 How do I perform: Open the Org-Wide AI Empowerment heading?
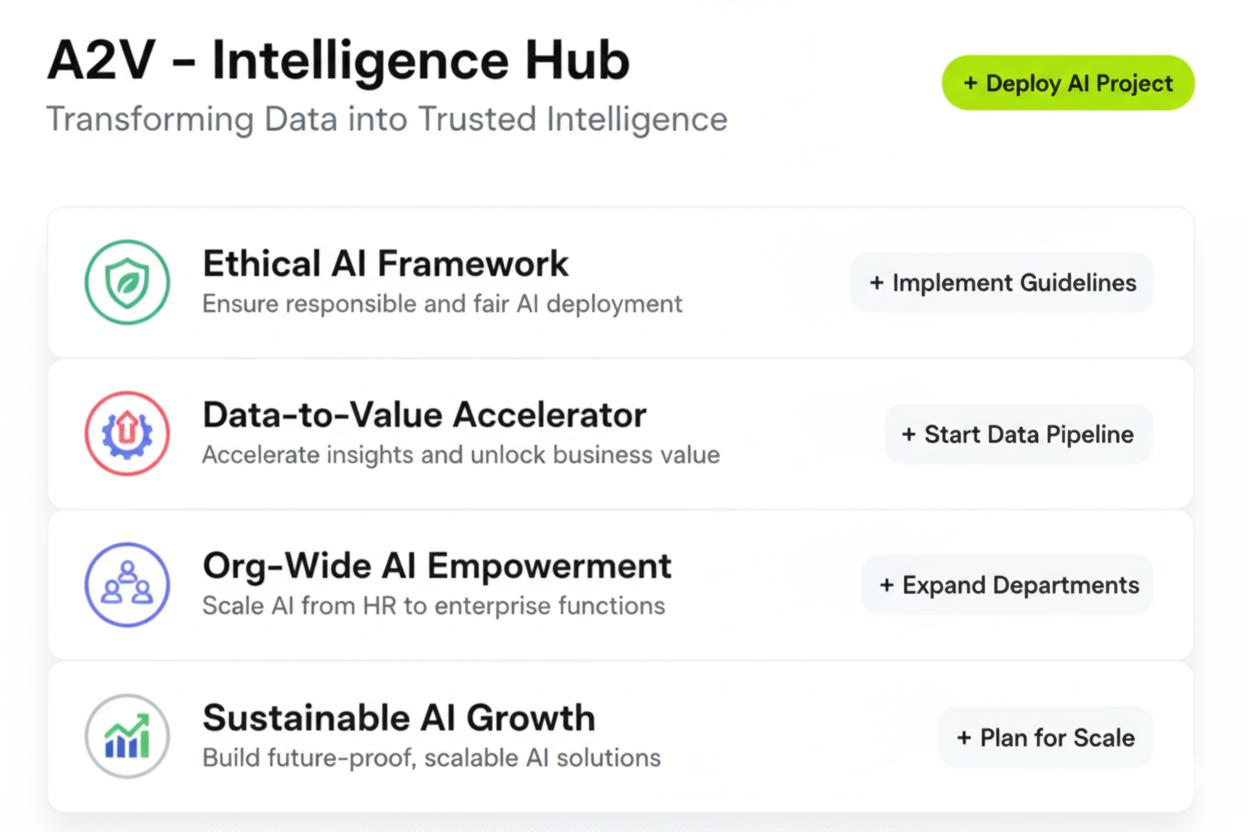click(437, 566)
